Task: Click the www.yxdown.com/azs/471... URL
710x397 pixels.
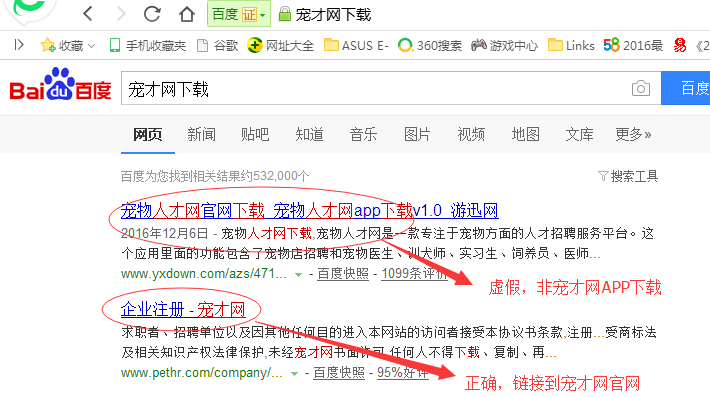Action: 203,273
